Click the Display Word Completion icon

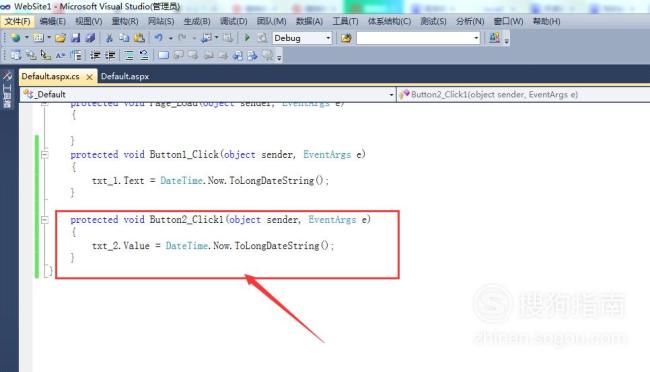[x=61, y=55]
